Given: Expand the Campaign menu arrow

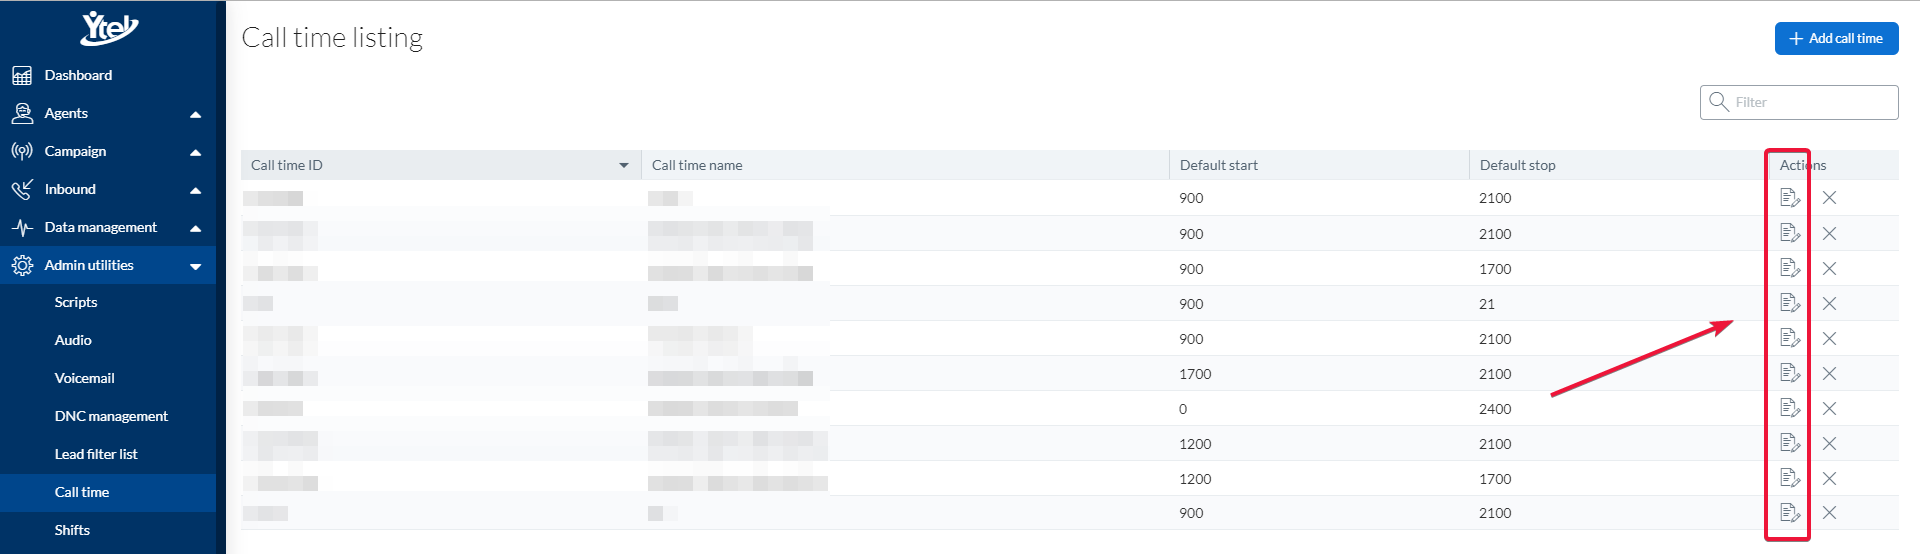Looking at the screenshot, I should point(195,152).
